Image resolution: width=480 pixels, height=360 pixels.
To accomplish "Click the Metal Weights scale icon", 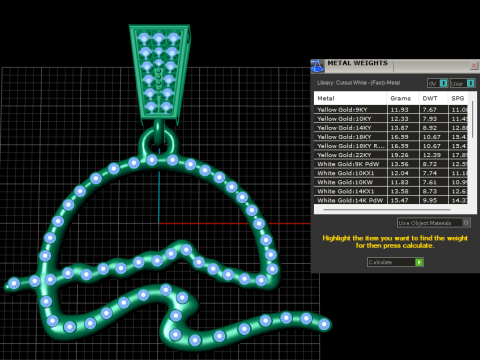I will [x=318, y=66].
